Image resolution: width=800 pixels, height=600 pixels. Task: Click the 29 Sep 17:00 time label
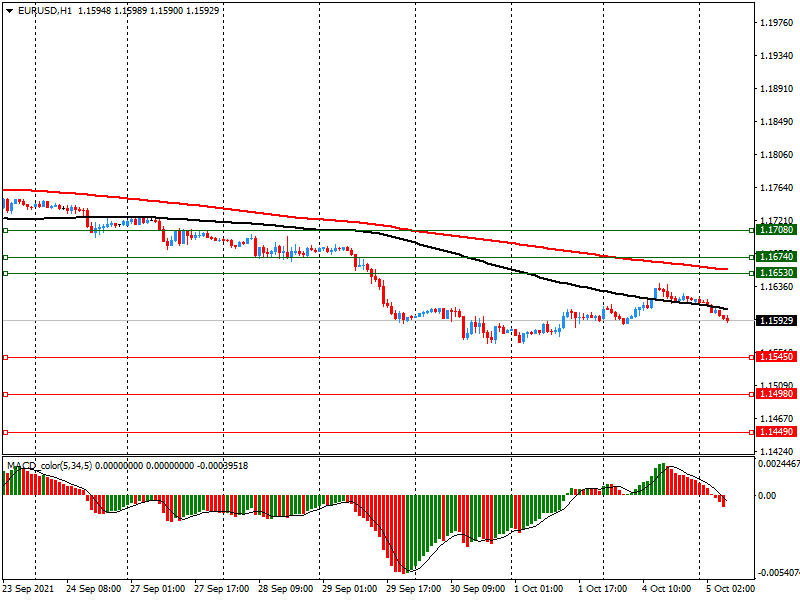click(x=413, y=589)
